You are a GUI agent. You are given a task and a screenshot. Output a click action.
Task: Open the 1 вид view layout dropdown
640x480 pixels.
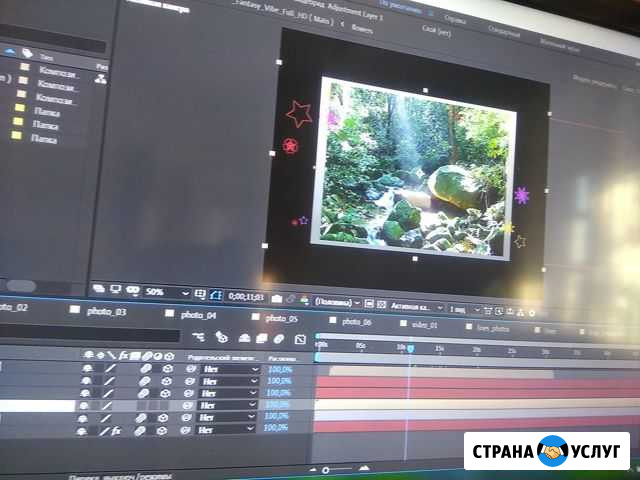(x=464, y=309)
